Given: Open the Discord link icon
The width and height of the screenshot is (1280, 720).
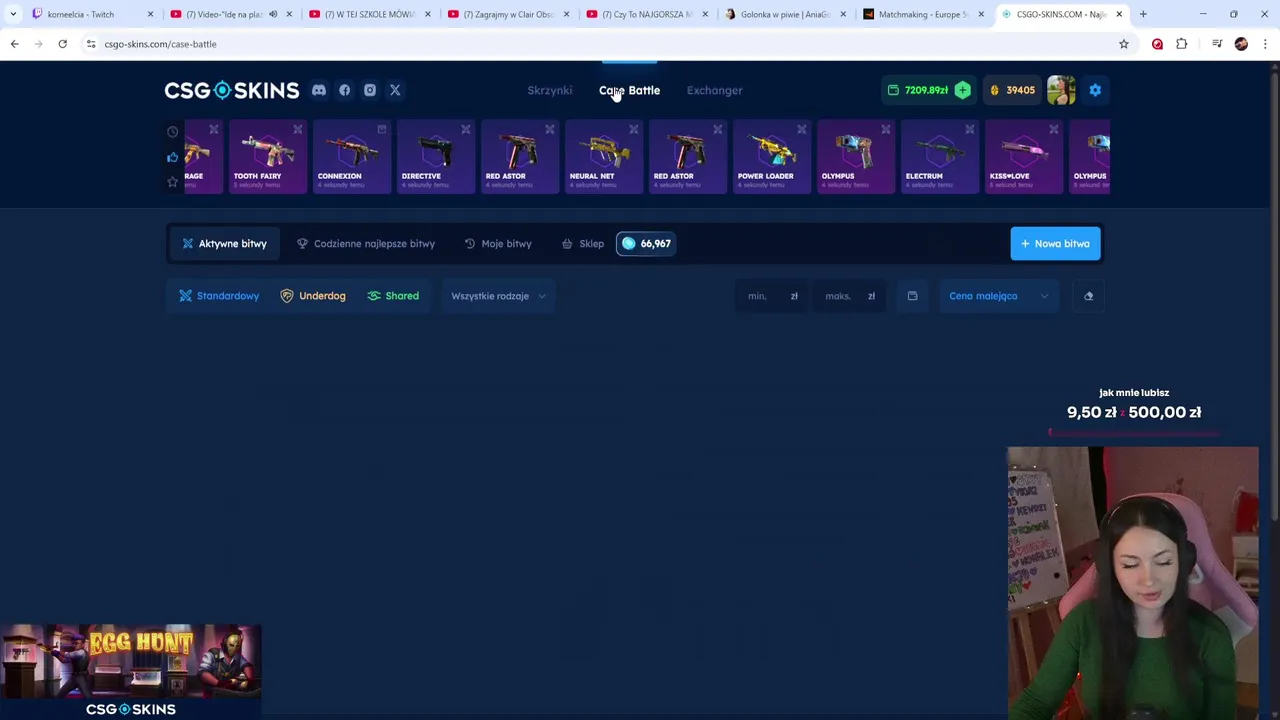Looking at the screenshot, I should point(318,90).
